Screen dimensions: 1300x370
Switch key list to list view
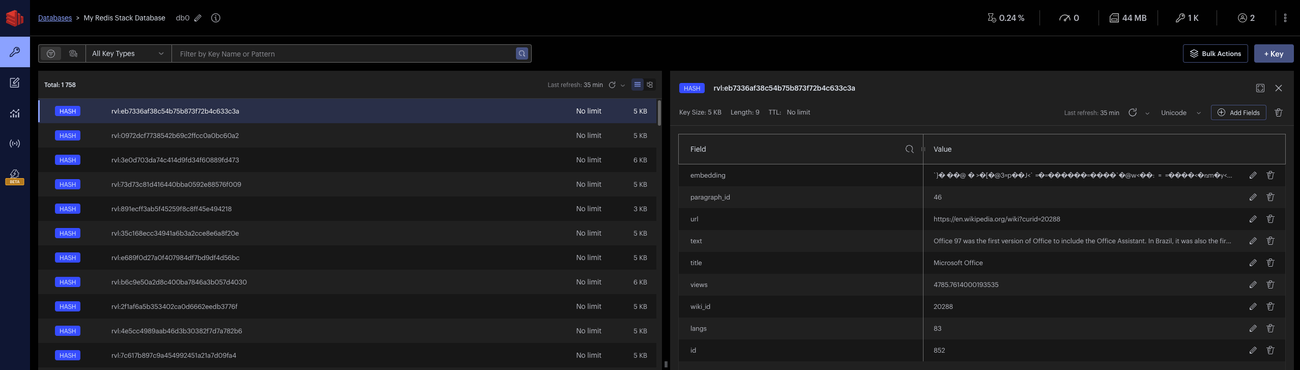[x=637, y=85]
